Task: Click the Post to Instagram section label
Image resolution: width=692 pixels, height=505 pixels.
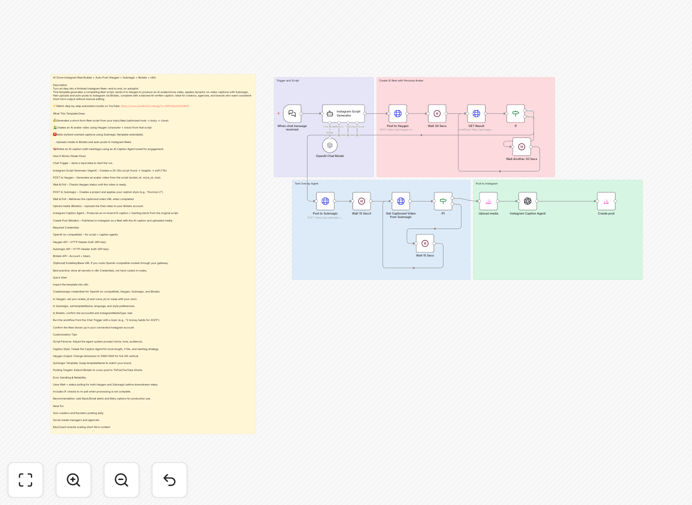Action: coord(486,183)
